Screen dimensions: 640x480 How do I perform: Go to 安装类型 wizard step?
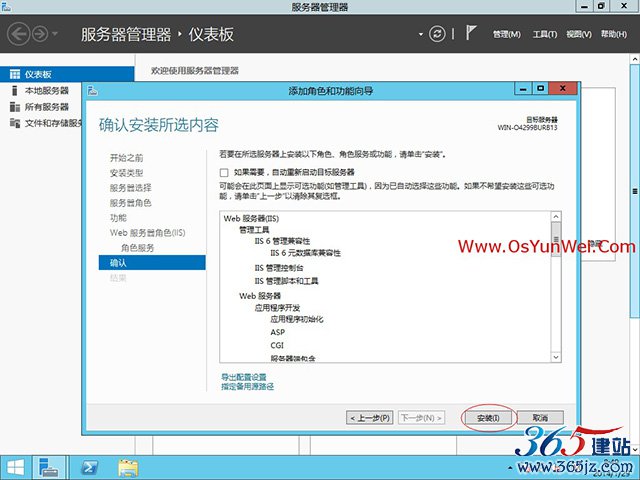click(x=127, y=173)
